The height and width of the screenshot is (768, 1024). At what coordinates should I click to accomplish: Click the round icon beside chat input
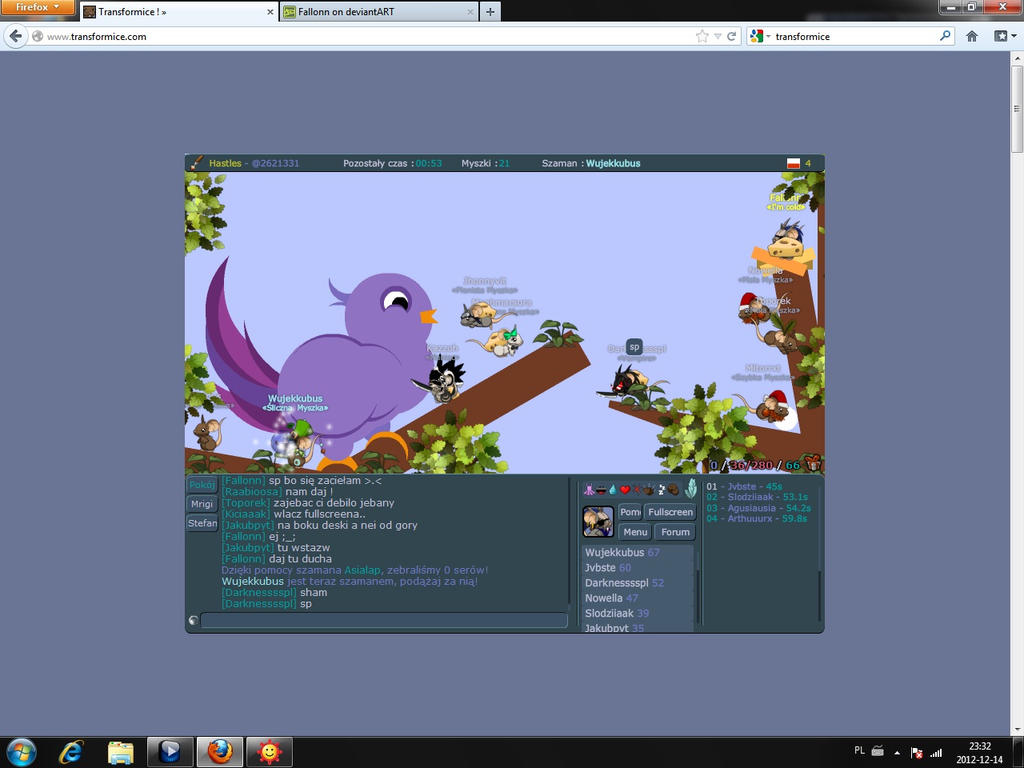pos(193,620)
